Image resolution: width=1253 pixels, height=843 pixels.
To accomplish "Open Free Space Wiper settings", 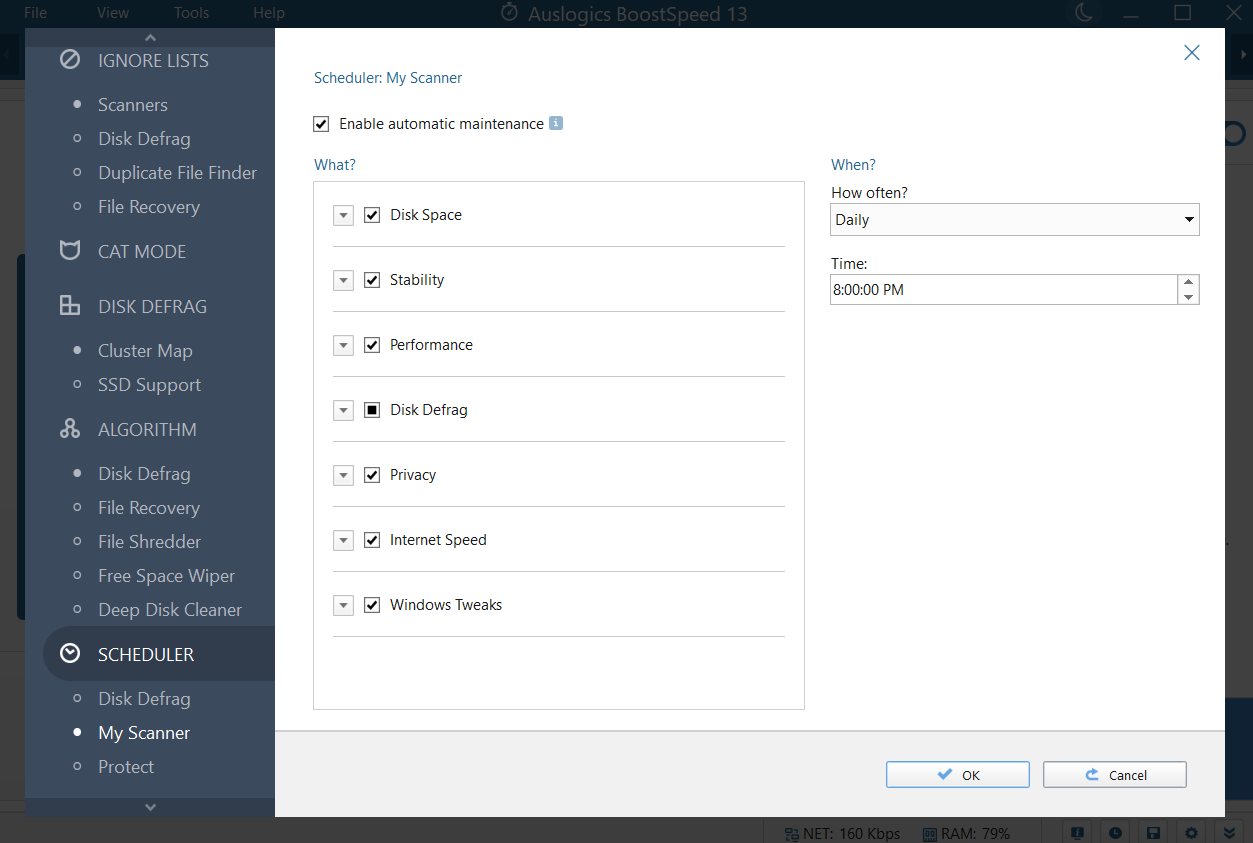I will tap(167, 576).
